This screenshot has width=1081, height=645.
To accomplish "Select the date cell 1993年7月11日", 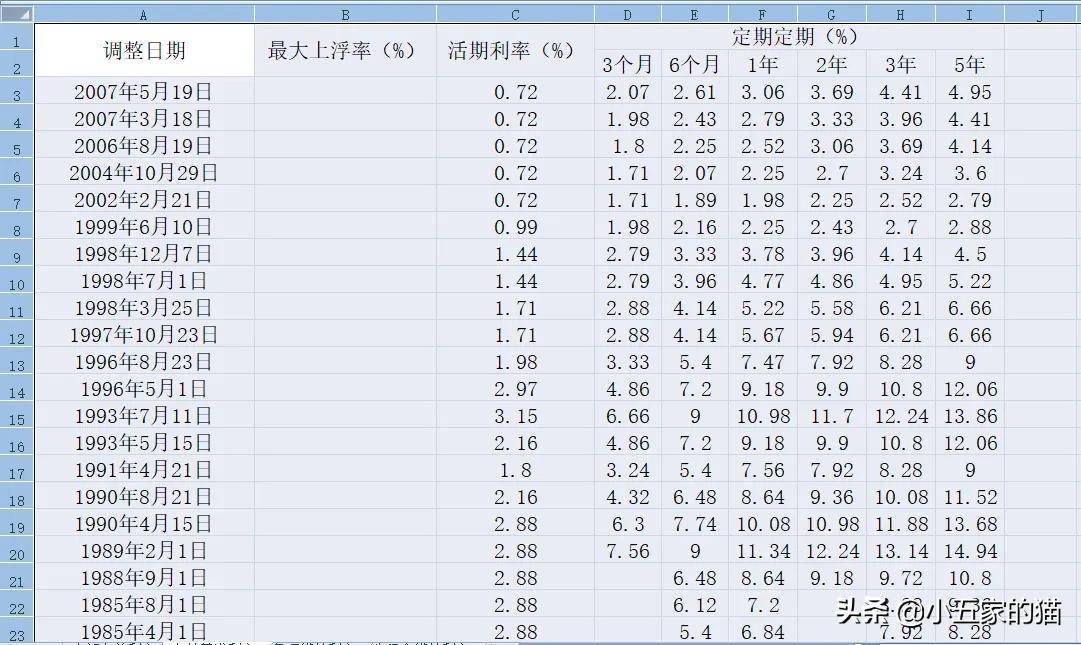I will pos(144,415).
